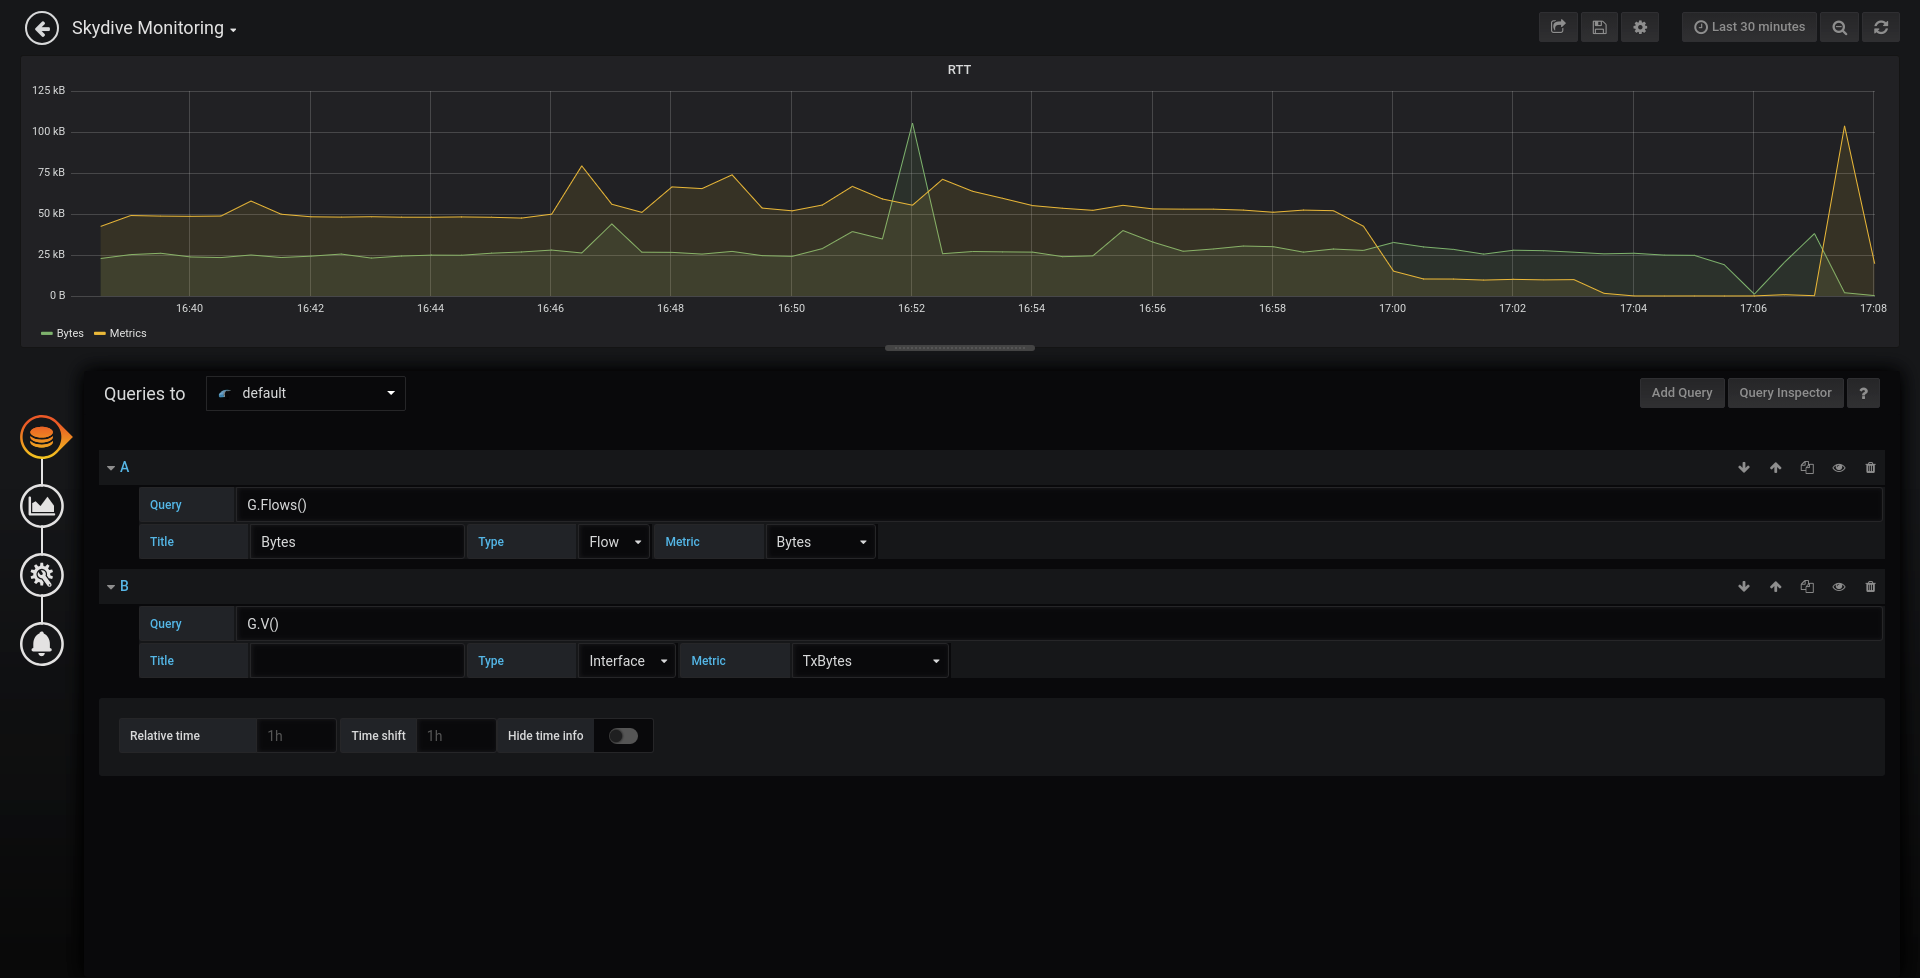The height and width of the screenshot is (978, 1920).
Task: Open the Skydive Monitoring dashboard dropdown
Action: [154, 28]
